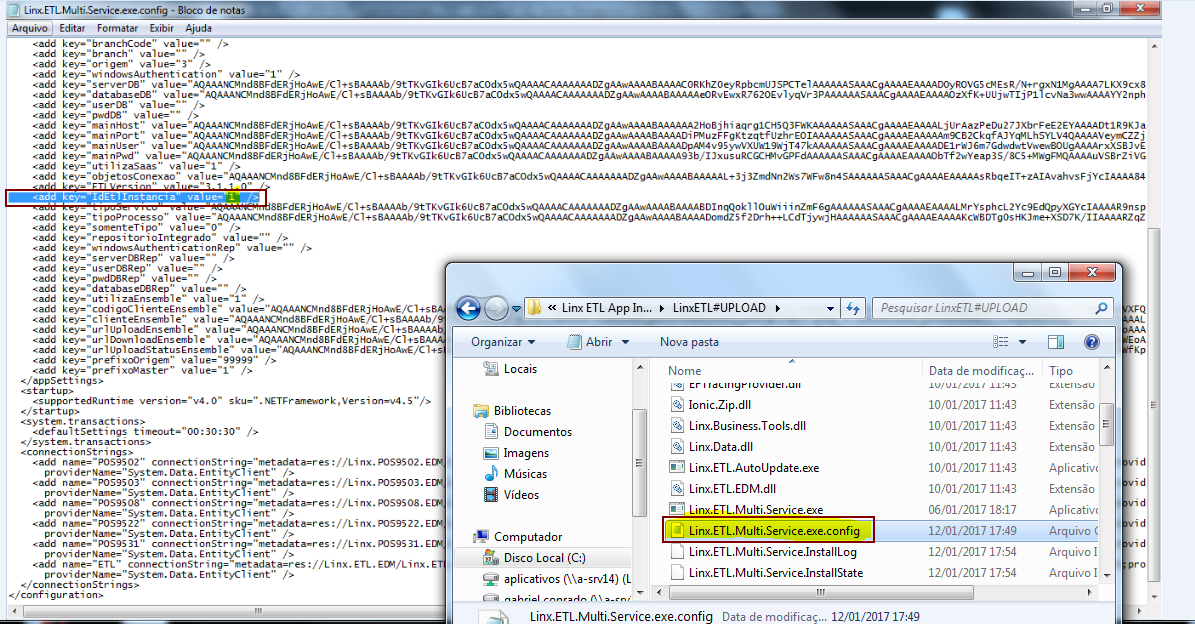1195x624 pixels.
Task: Refresh the LinxETL#UPLOAD folder view
Action: (853, 309)
